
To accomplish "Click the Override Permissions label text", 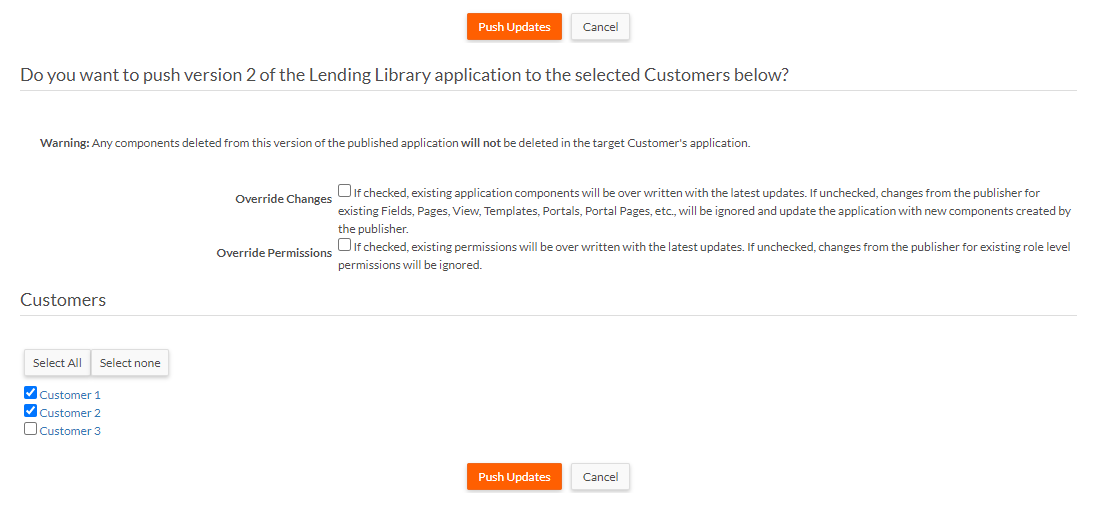I will click(274, 253).
